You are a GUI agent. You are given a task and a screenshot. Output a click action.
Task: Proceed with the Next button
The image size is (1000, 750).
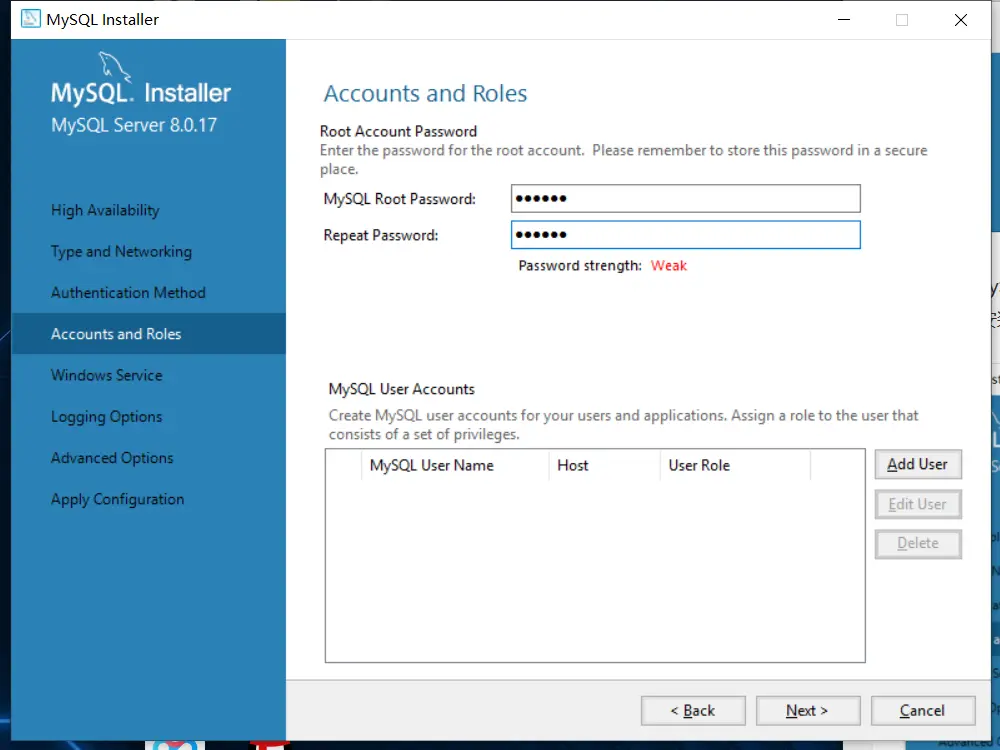(x=807, y=710)
